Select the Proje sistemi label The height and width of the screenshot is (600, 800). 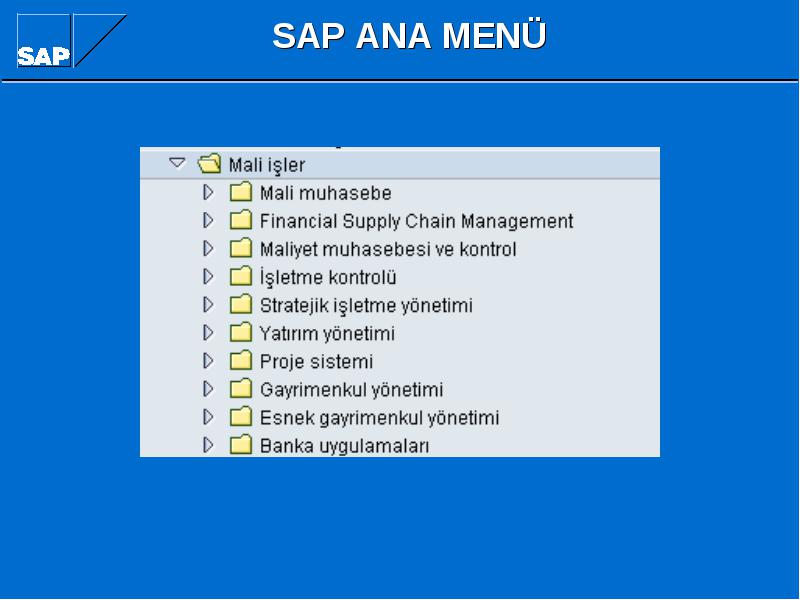coord(316,362)
